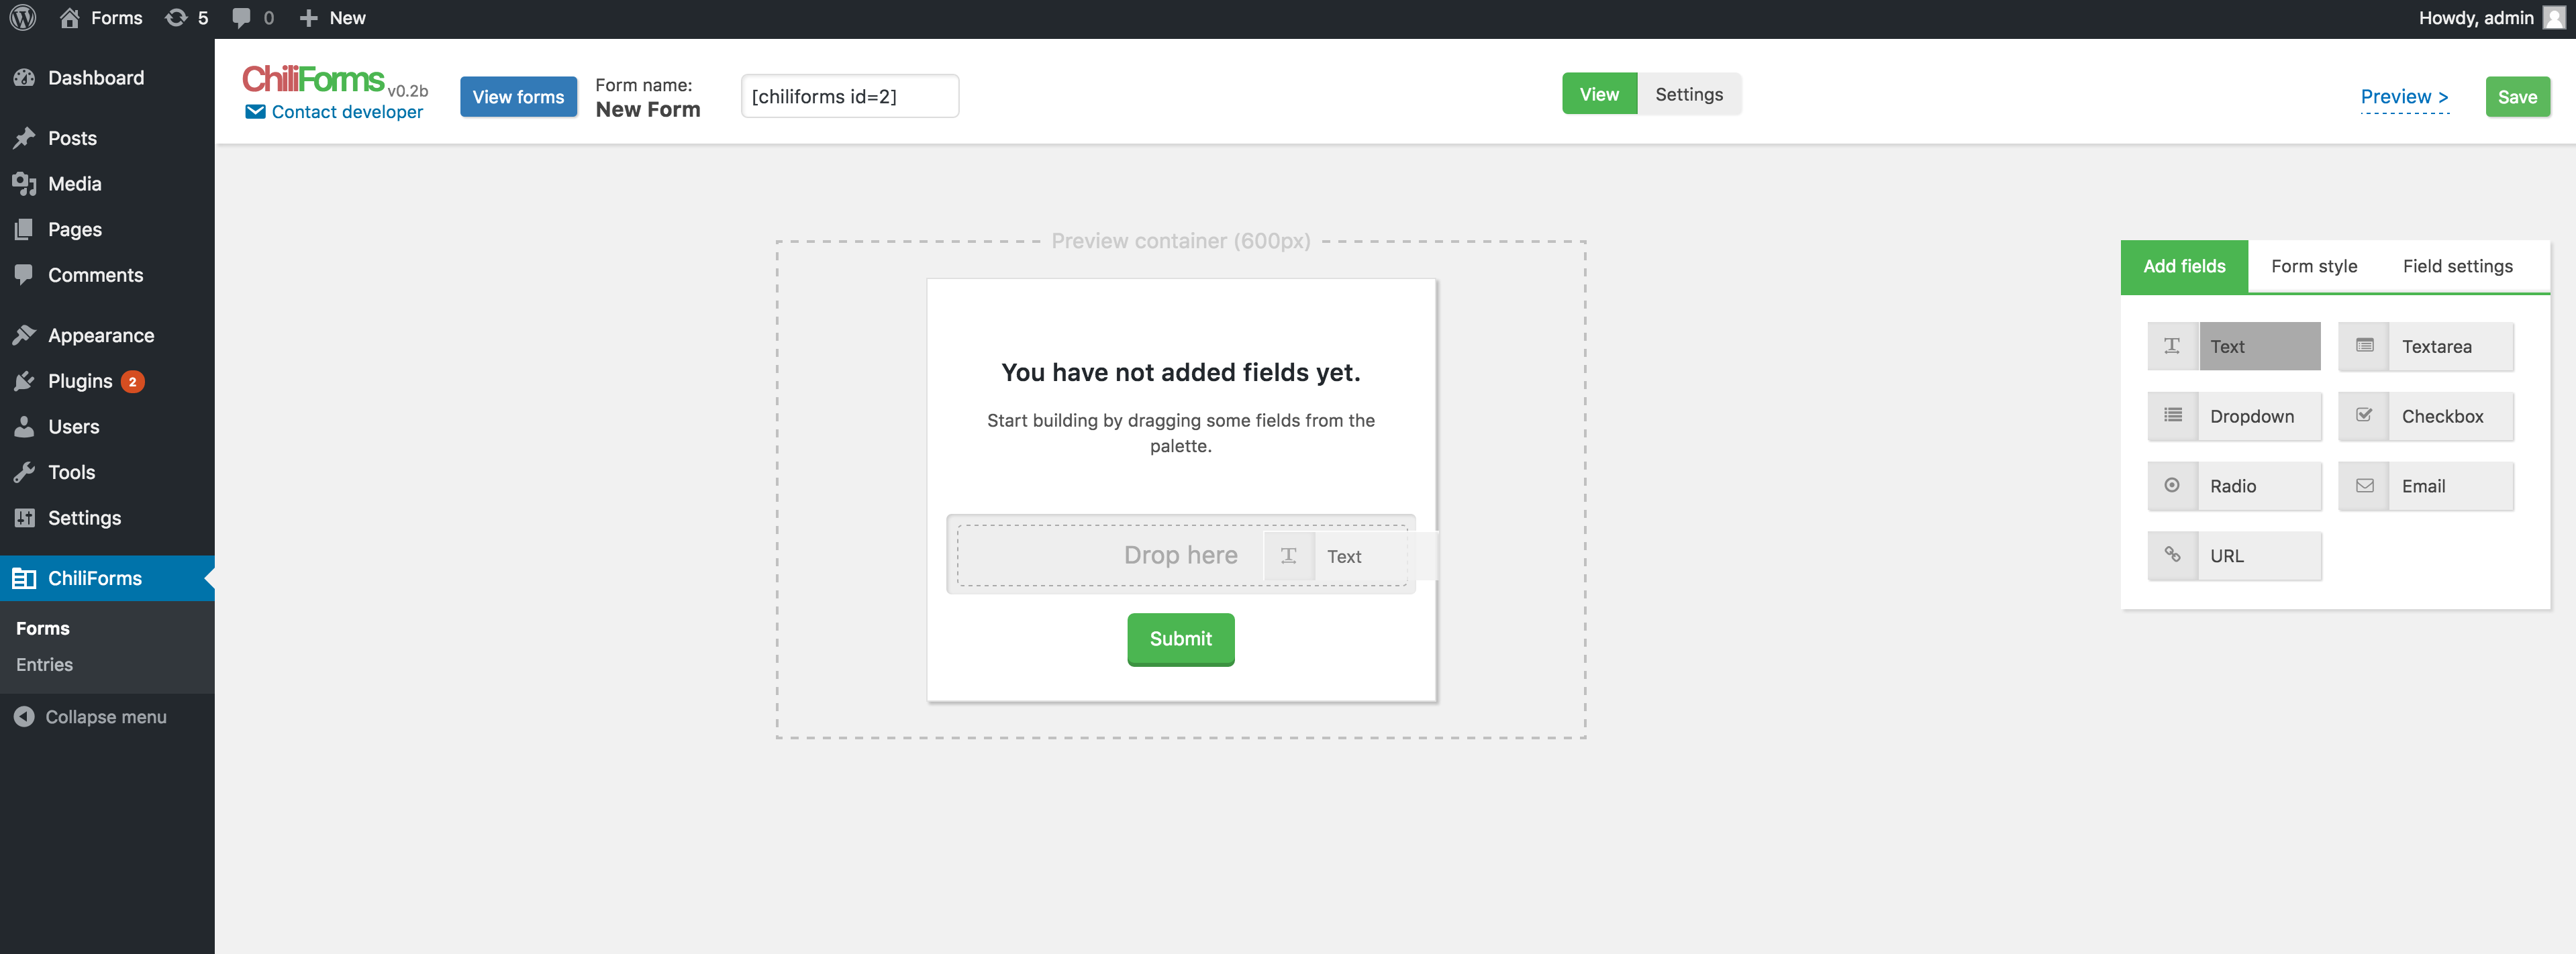Add a Checkbox field
The width and height of the screenshot is (2576, 954).
click(x=2426, y=416)
